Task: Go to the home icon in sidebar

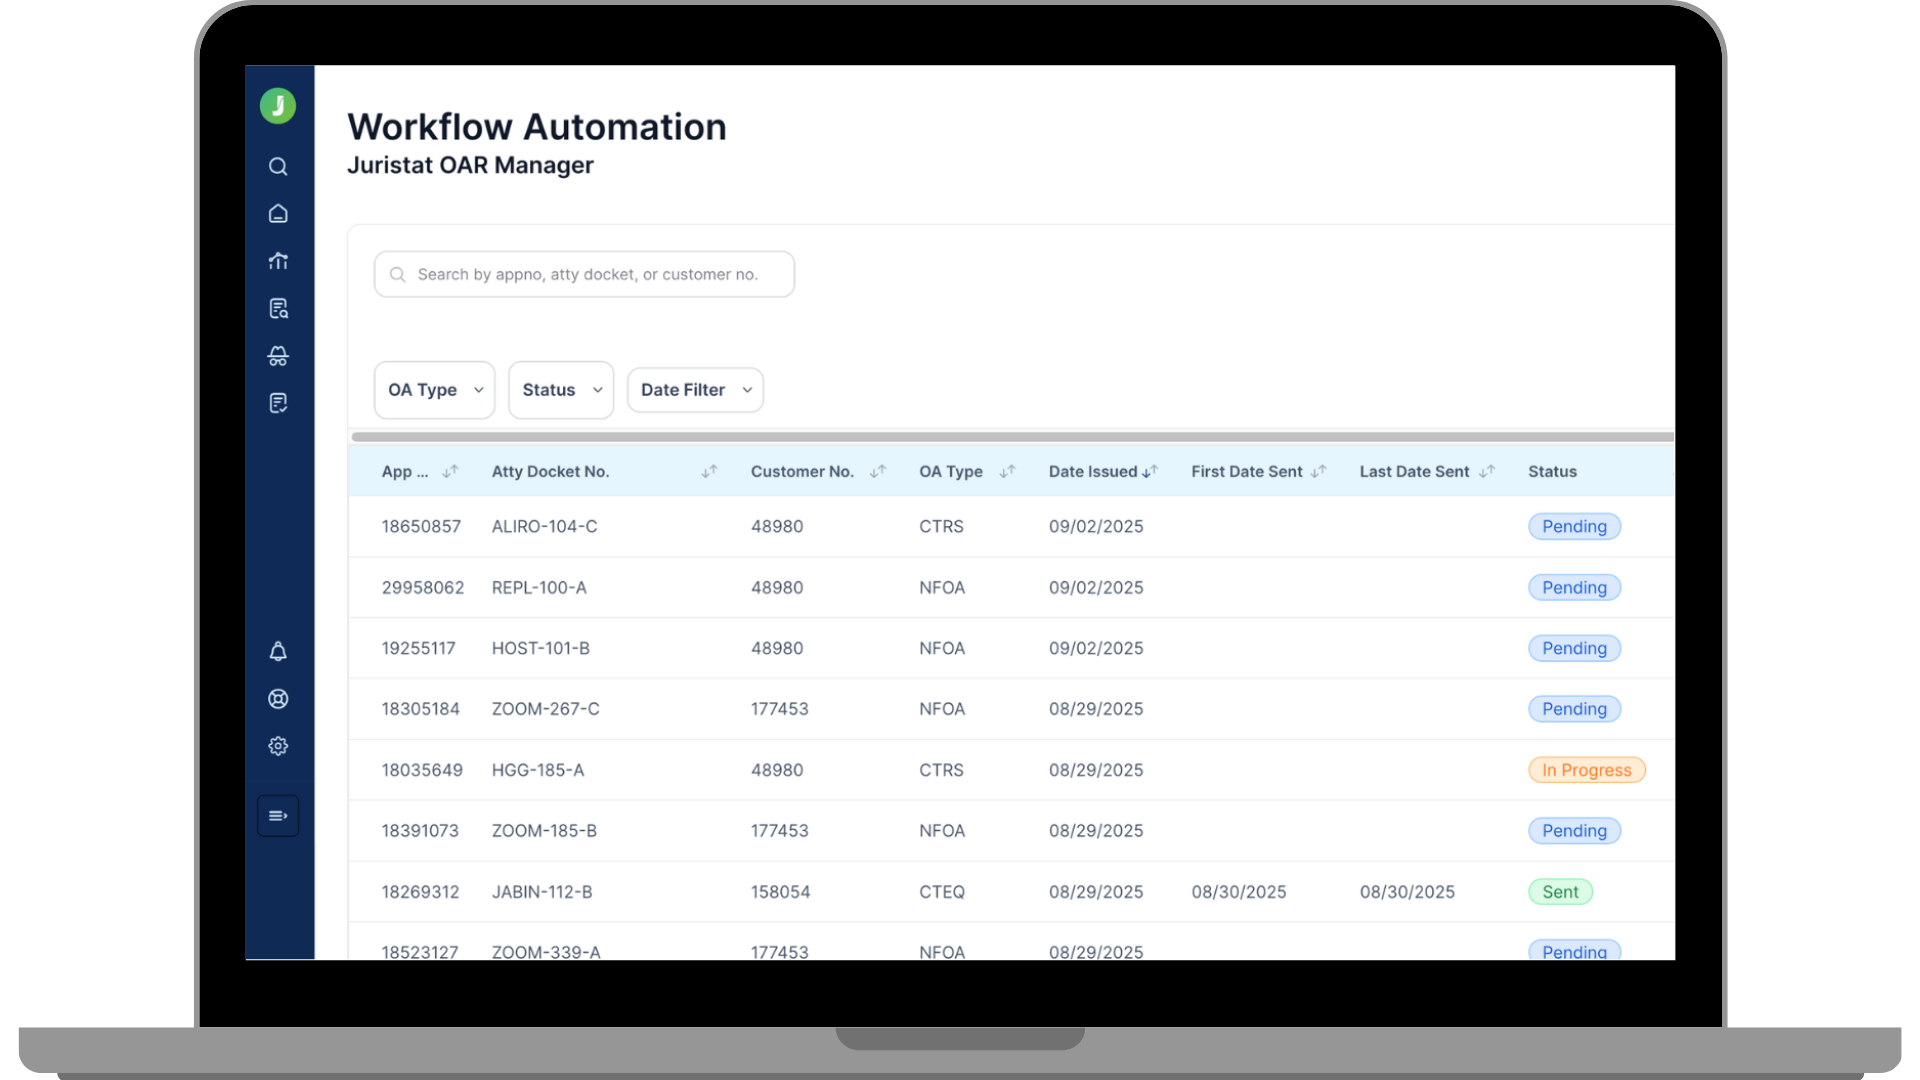Action: pyautogui.click(x=278, y=214)
